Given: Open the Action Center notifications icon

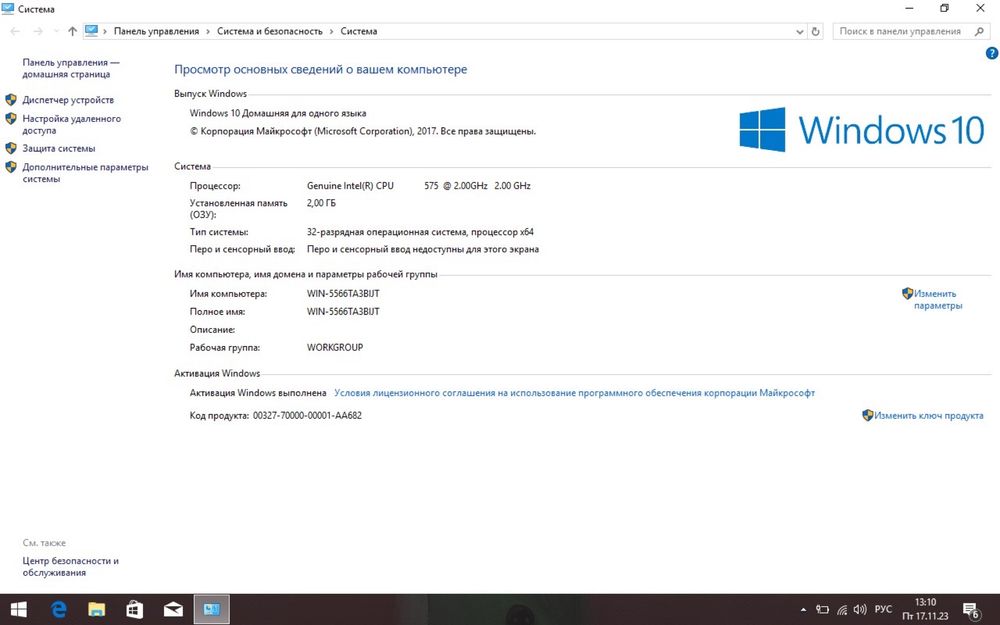Looking at the screenshot, I should pyautogui.click(x=971, y=610).
